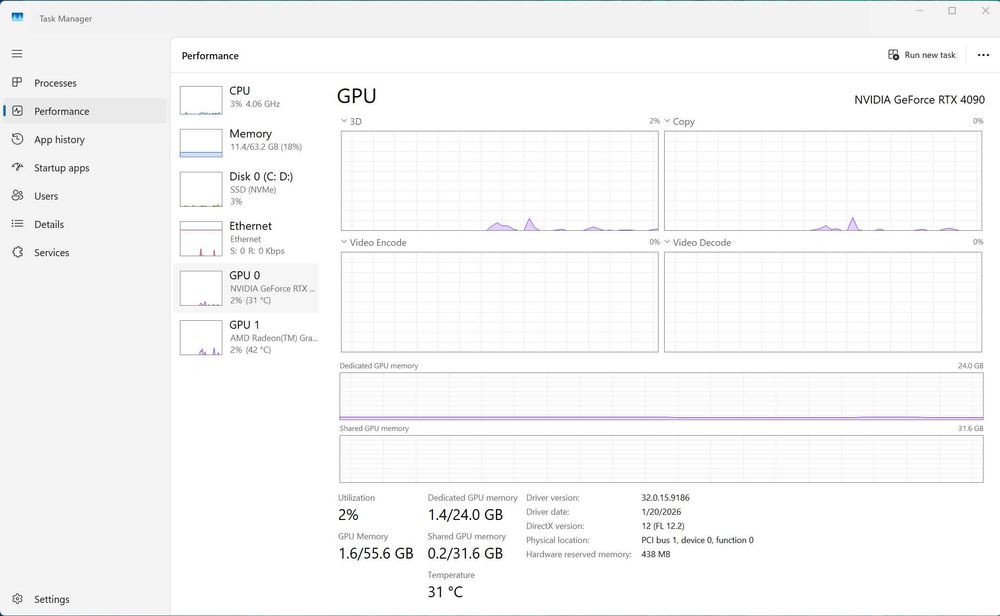Click the NVIDIA GeForce RTX 4090 title

click(920, 99)
